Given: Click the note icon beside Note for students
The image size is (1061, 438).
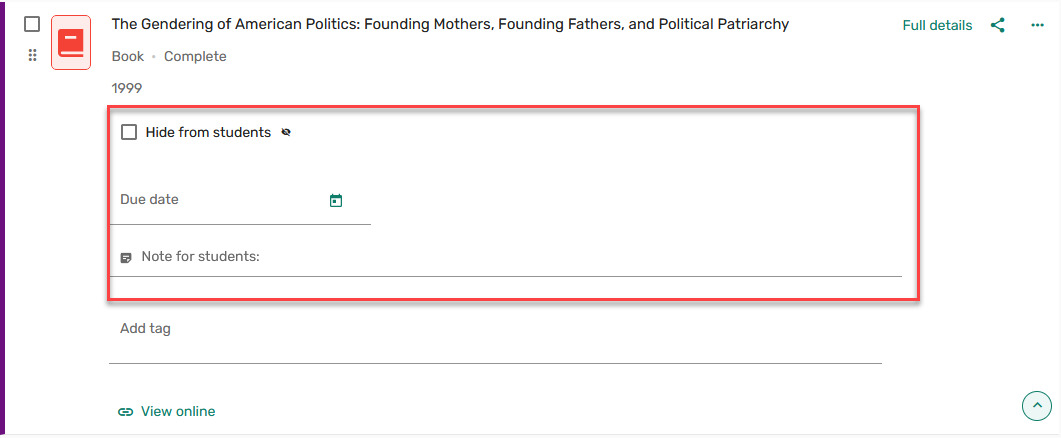Looking at the screenshot, I should (x=126, y=257).
